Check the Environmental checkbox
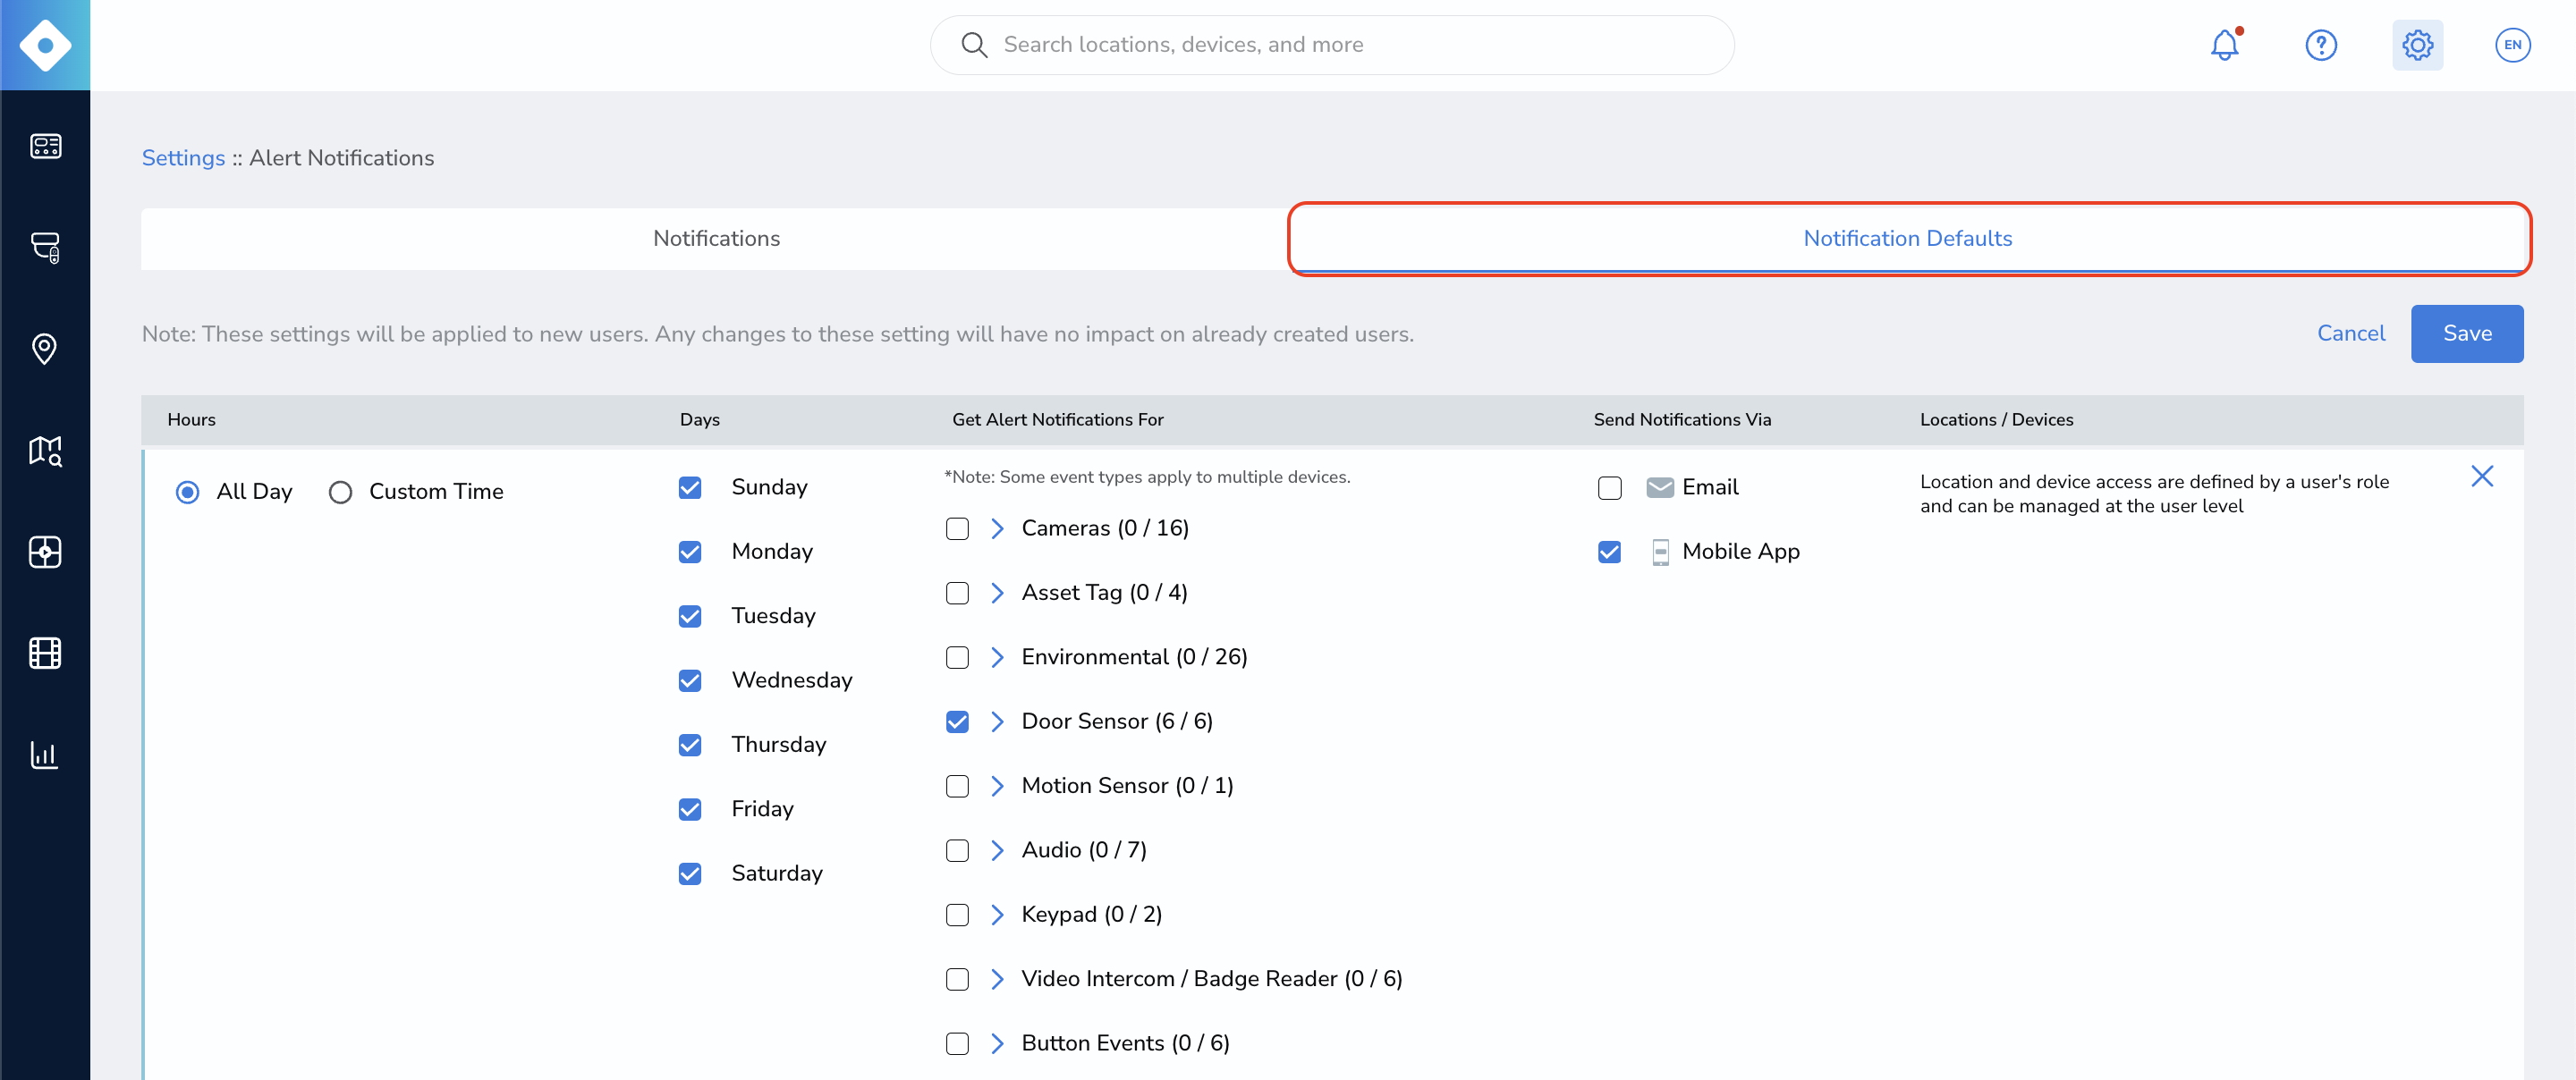 [957, 657]
